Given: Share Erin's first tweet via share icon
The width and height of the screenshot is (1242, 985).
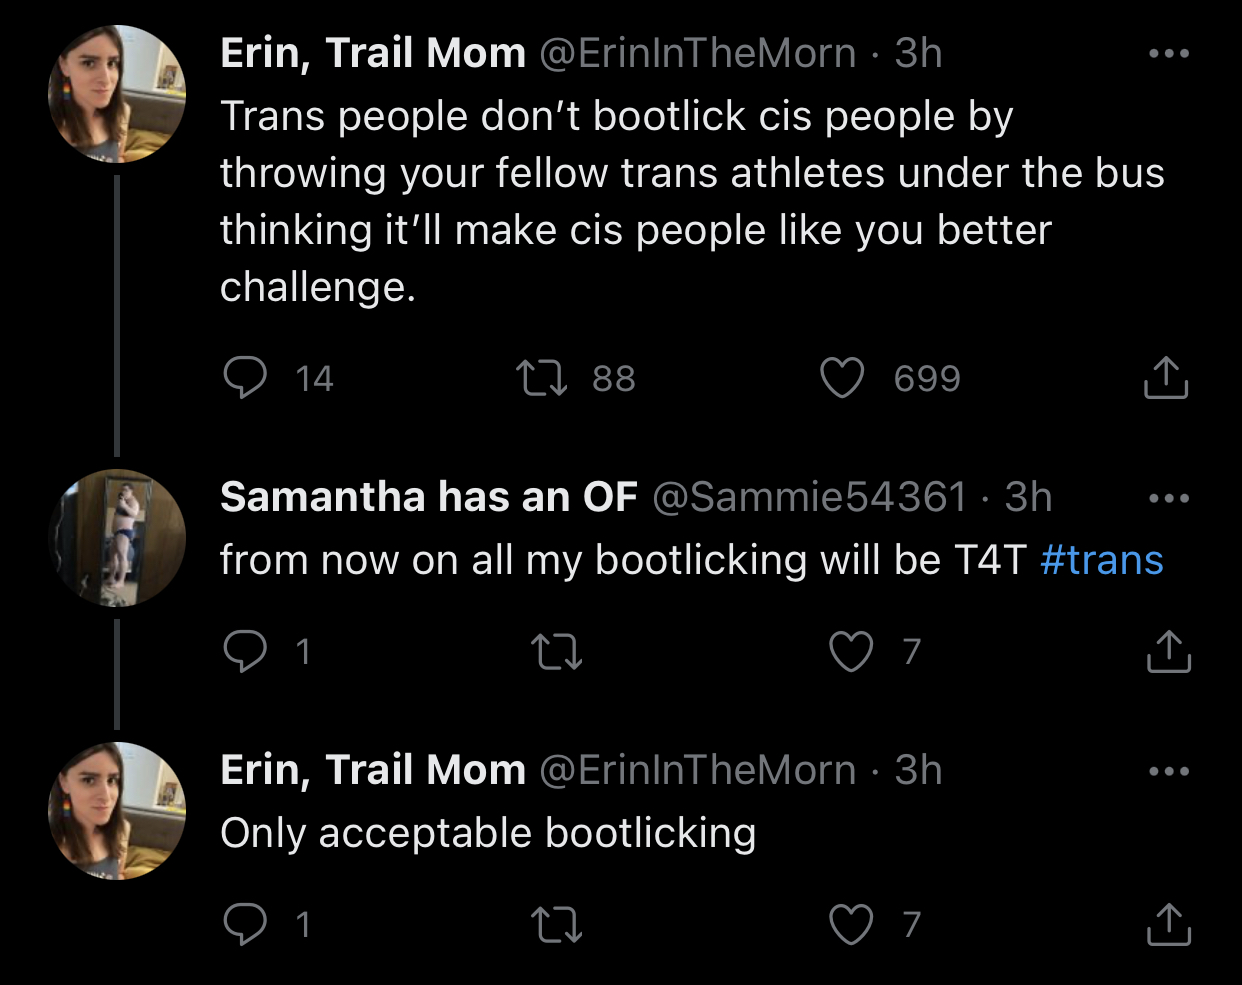Looking at the screenshot, I should click(1165, 377).
